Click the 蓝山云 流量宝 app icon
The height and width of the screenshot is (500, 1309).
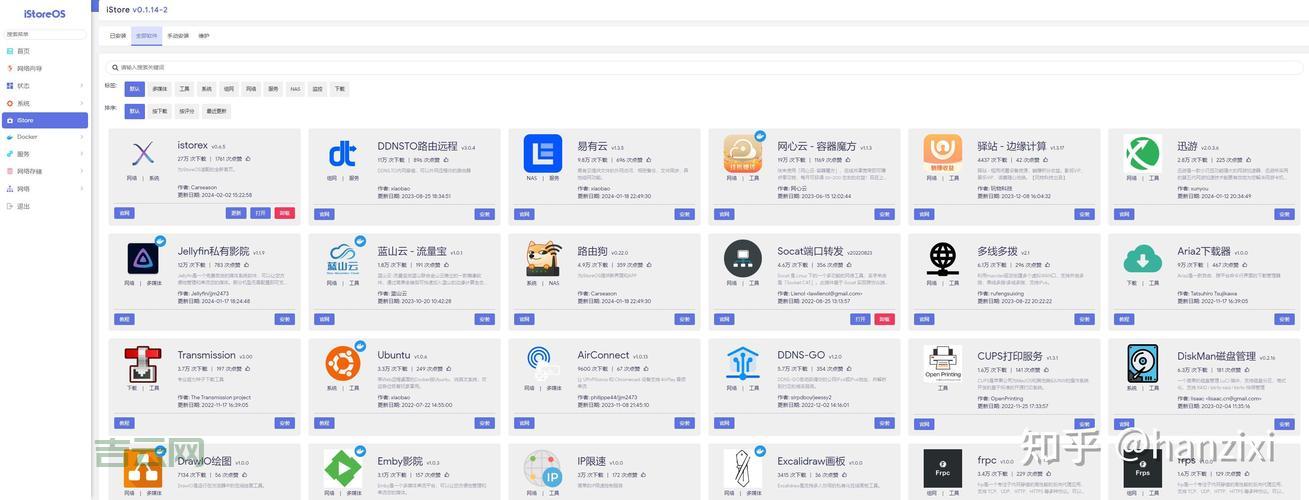343,258
